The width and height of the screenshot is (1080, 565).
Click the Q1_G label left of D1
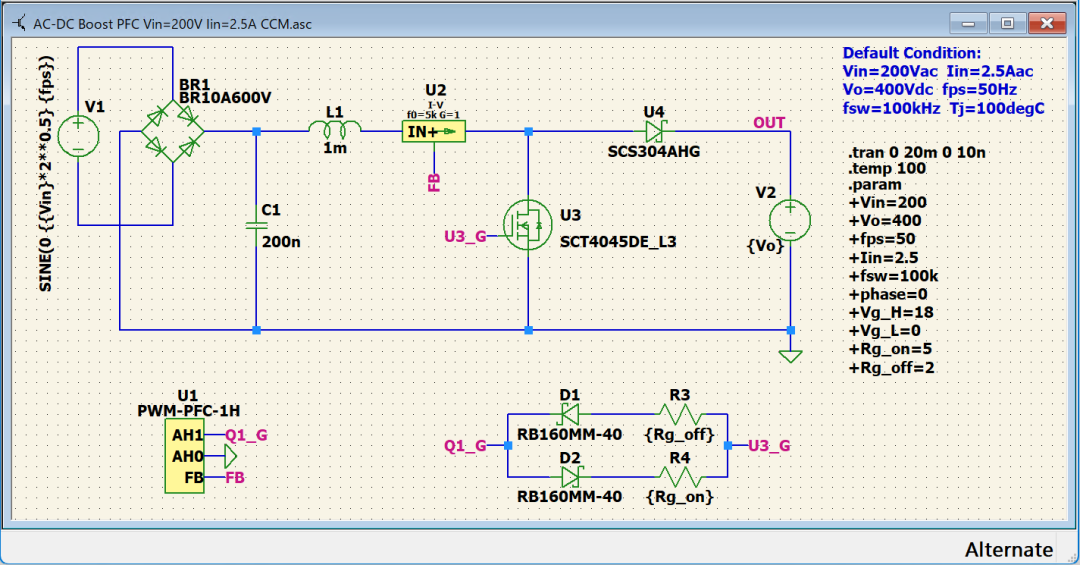coord(466,446)
